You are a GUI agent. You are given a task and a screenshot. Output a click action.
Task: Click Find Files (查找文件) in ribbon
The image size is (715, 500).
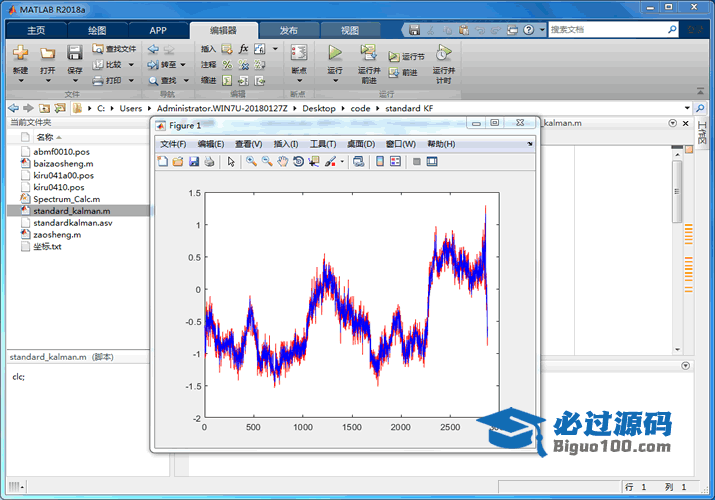click(x=114, y=49)
